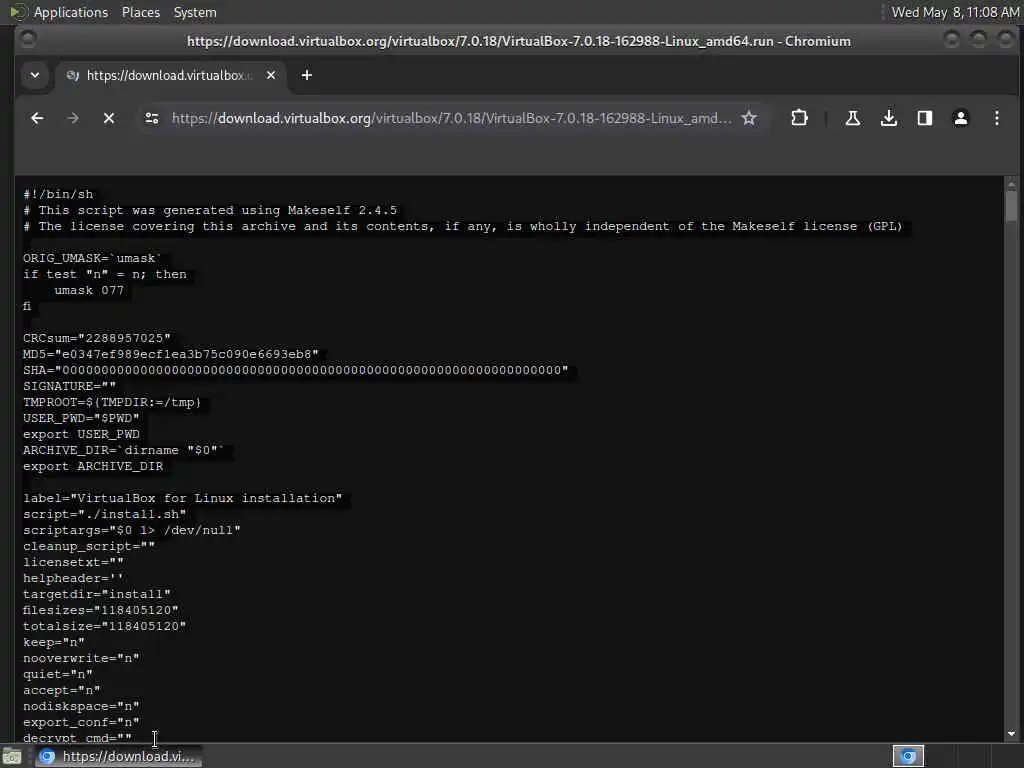Click the 'filesizes="118405120"' line

[x=101, y=610]
